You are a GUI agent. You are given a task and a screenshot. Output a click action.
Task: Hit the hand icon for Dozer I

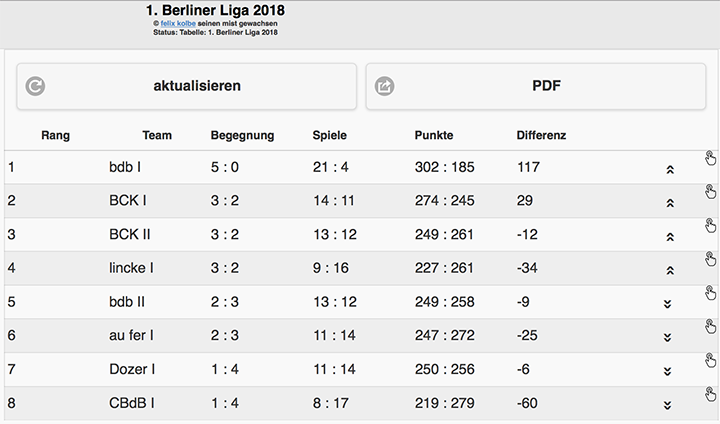coord(710,360)
